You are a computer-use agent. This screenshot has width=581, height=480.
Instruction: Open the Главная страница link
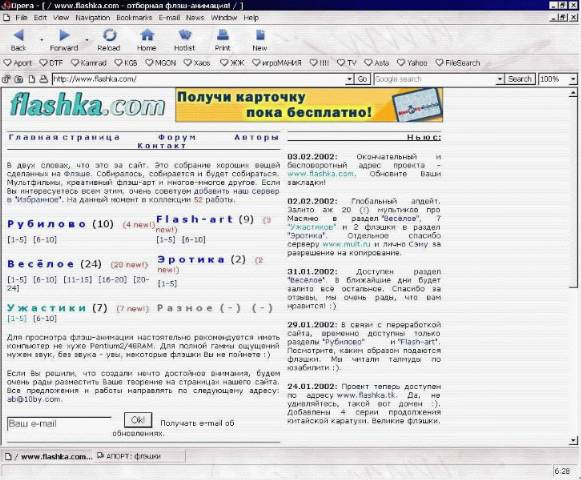coord(64,137)
